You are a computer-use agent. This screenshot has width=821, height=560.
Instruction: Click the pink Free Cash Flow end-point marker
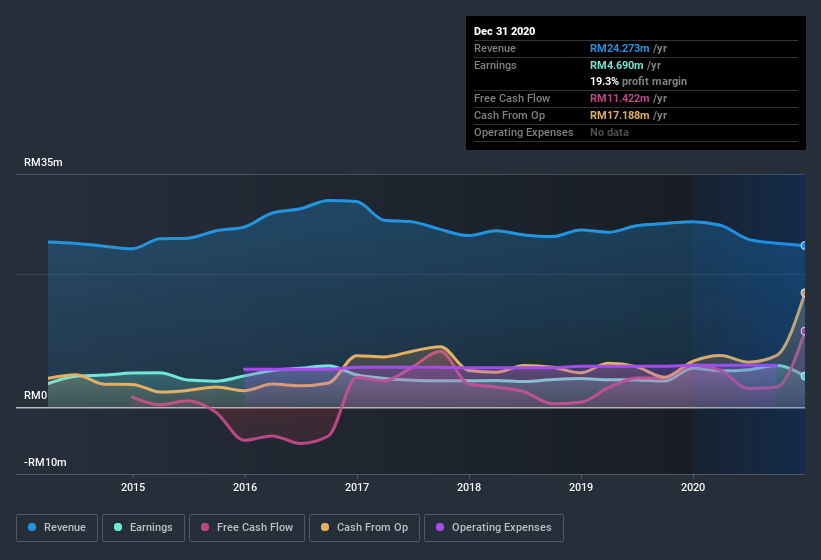point(803,331)
